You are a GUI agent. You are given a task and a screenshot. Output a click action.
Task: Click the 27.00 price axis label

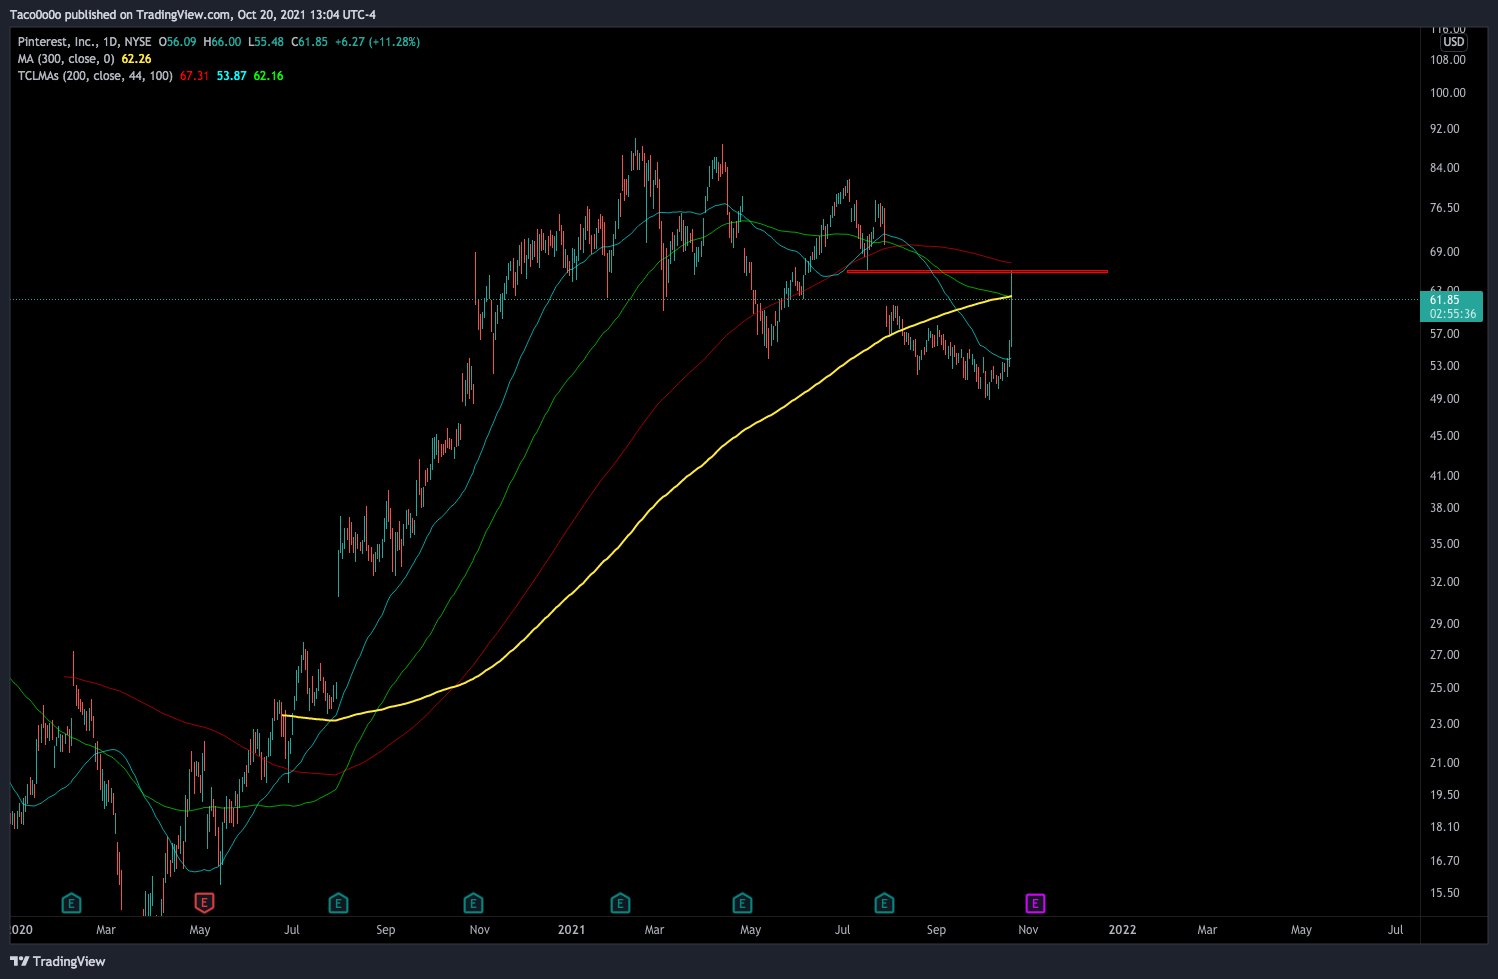coord(1445,655)
